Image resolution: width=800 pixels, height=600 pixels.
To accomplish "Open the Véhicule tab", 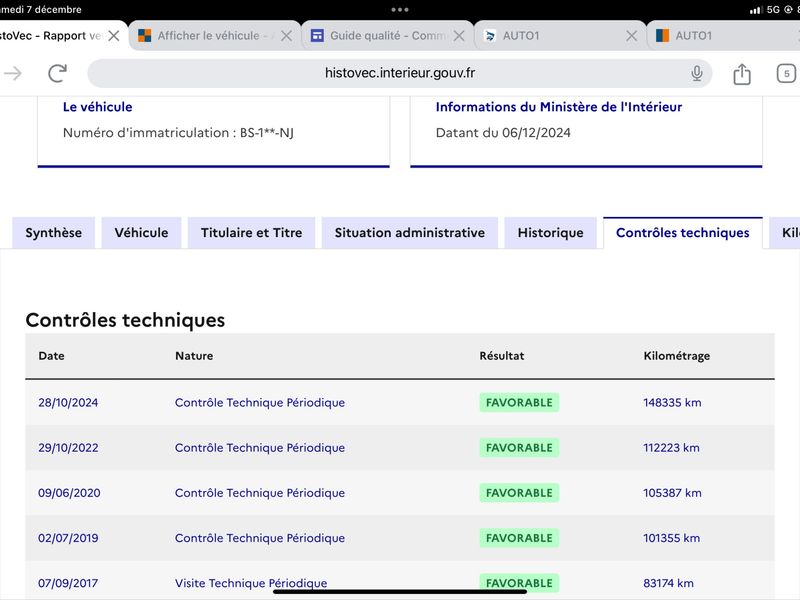I will 141,233.
